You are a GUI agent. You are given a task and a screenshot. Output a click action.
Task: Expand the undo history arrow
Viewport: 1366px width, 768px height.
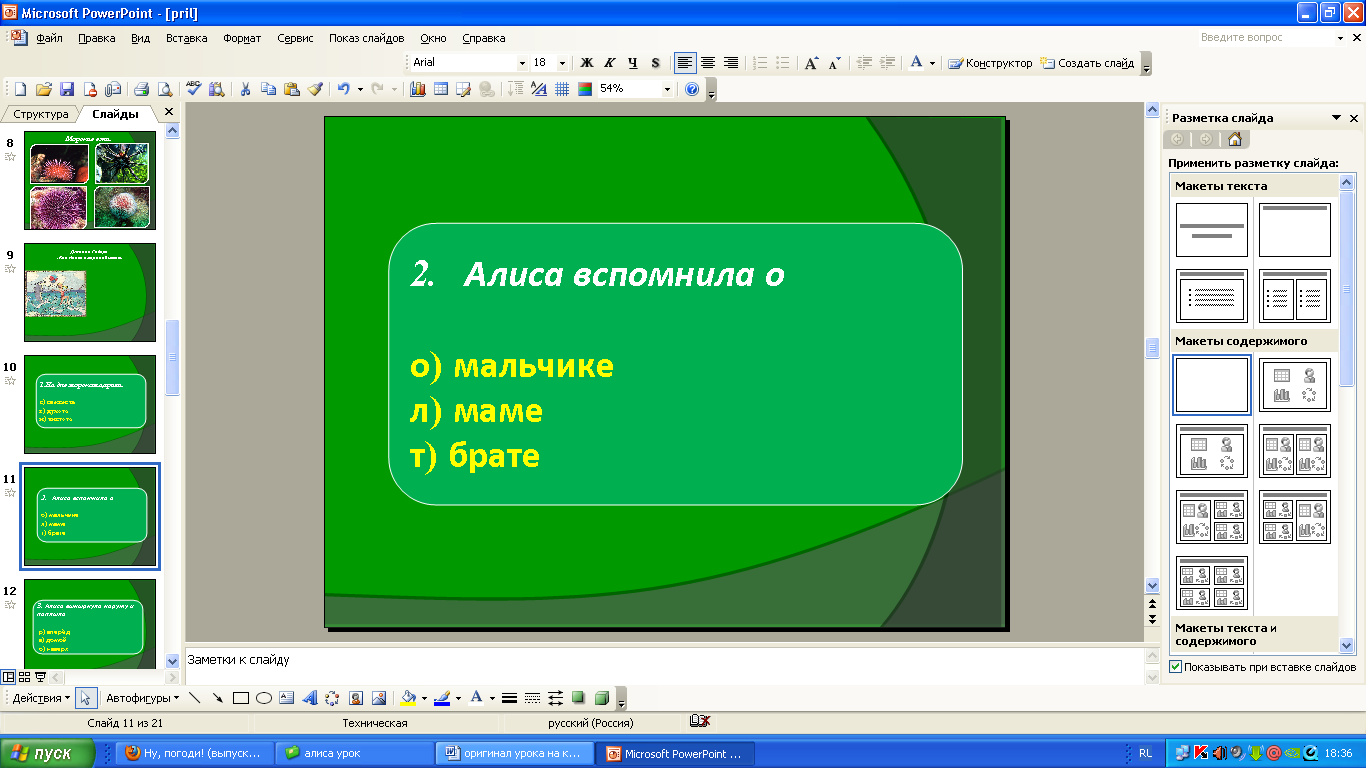[x=358, y=89]
